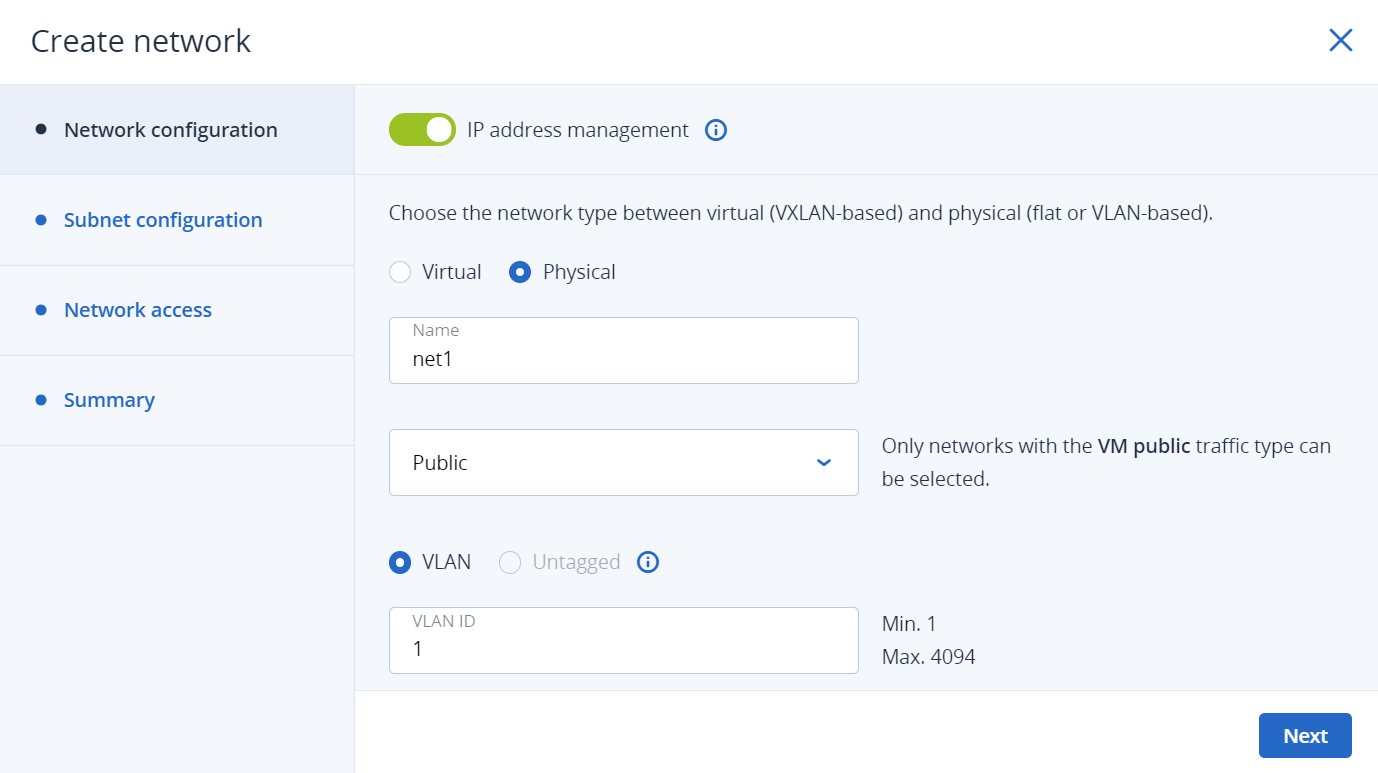
Task: Switch to the Network access step
Action: [x=138, y=310]
